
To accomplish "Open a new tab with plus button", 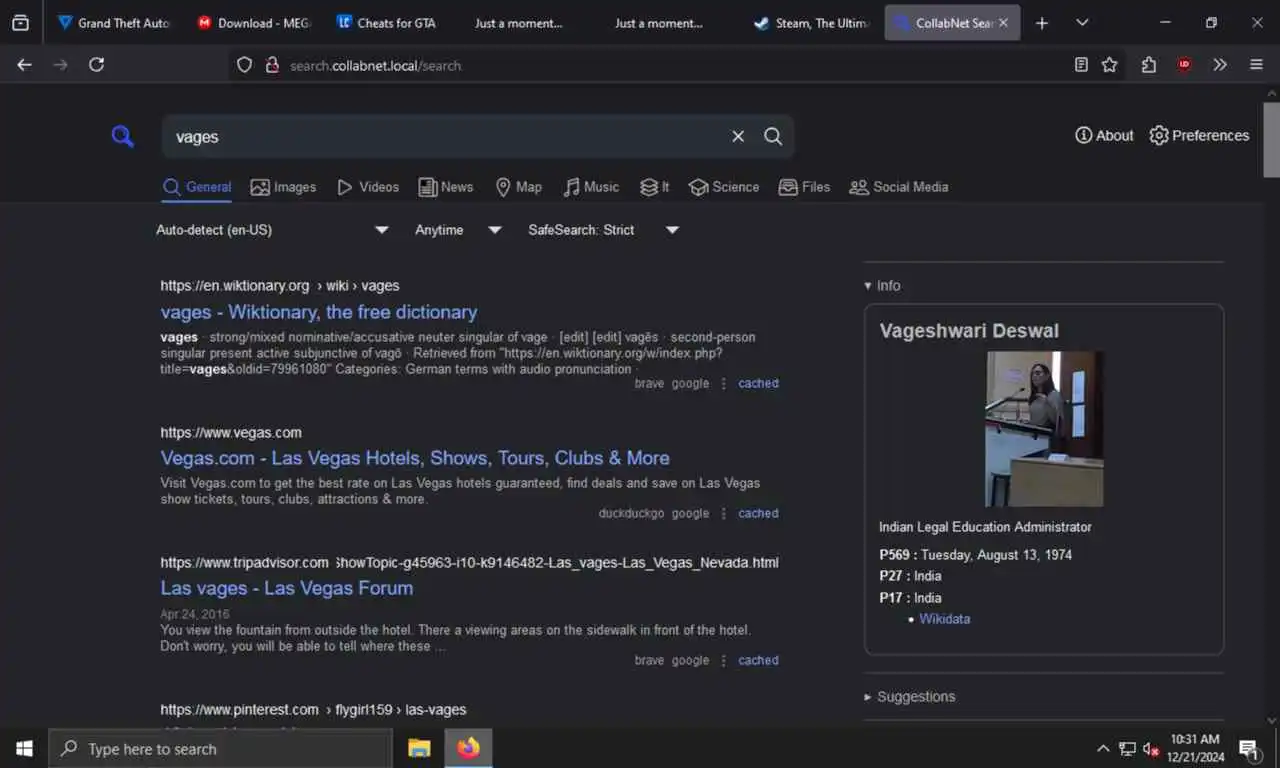I will click(x=1042, y=23).
